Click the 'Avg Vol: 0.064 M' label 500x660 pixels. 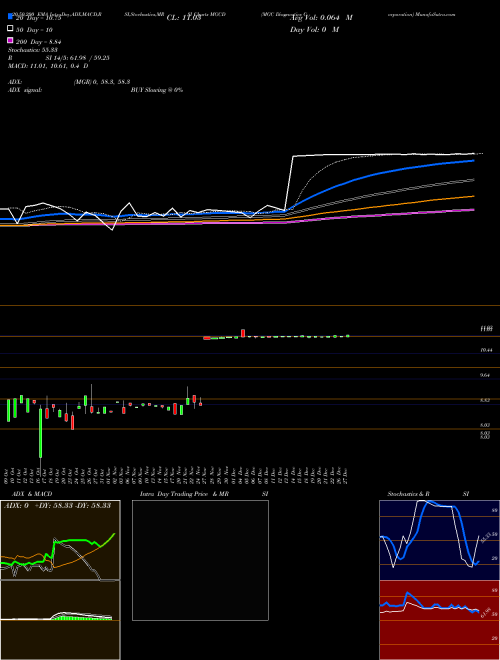321,18
